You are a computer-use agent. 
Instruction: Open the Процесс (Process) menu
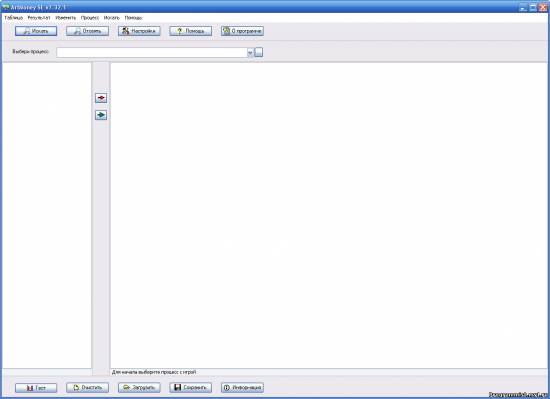(90, 18)
